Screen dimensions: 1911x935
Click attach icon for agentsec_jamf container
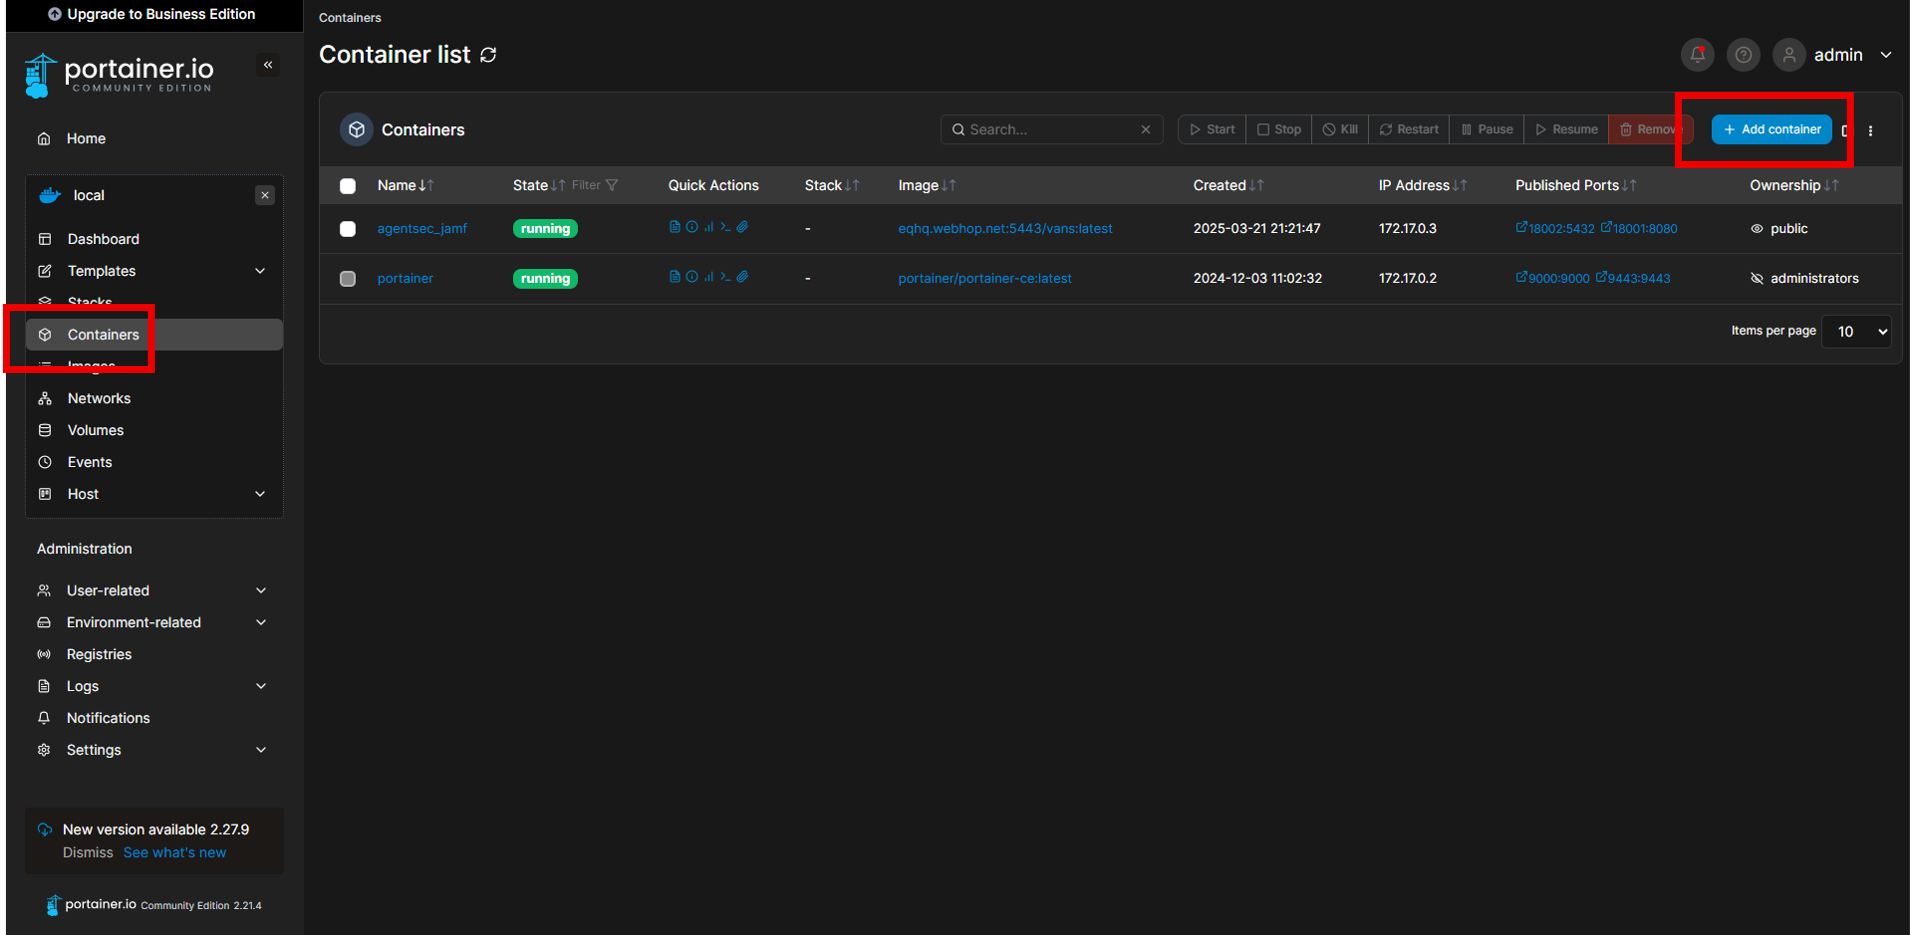(x=743, y=227)
